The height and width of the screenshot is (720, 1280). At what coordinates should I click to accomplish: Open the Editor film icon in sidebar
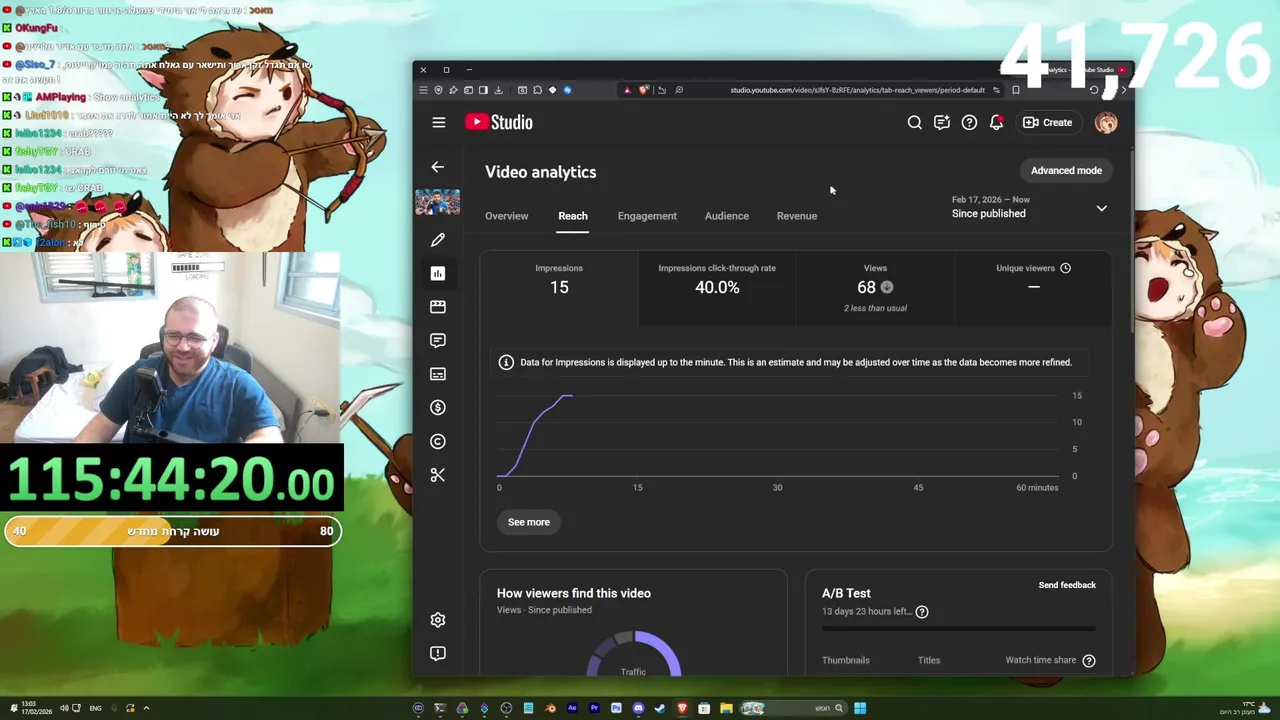[x=438, y=307]
